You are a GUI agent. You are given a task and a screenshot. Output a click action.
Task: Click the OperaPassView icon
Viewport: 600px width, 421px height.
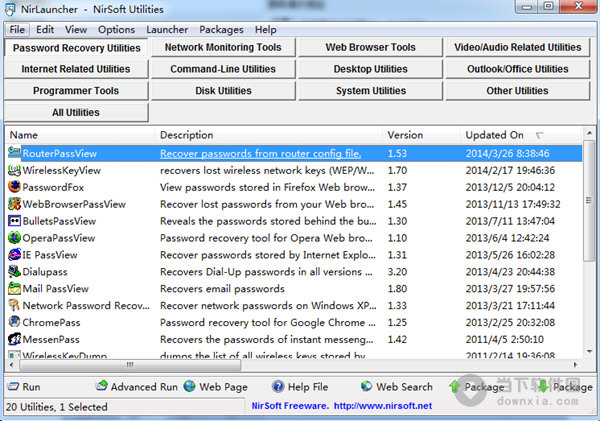(x=14, y=237)
